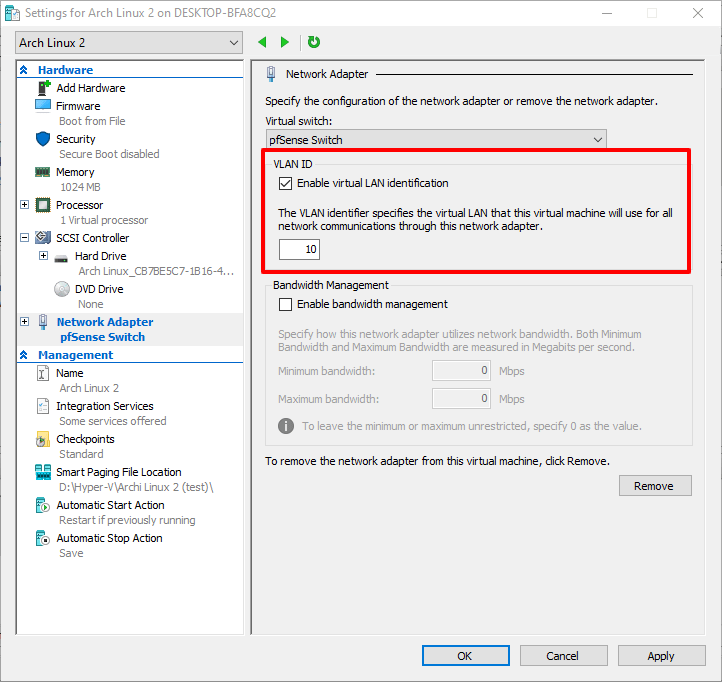Select Firmware settings item
The width and height of the screenshot is (722, 682).
pos(78,106)
